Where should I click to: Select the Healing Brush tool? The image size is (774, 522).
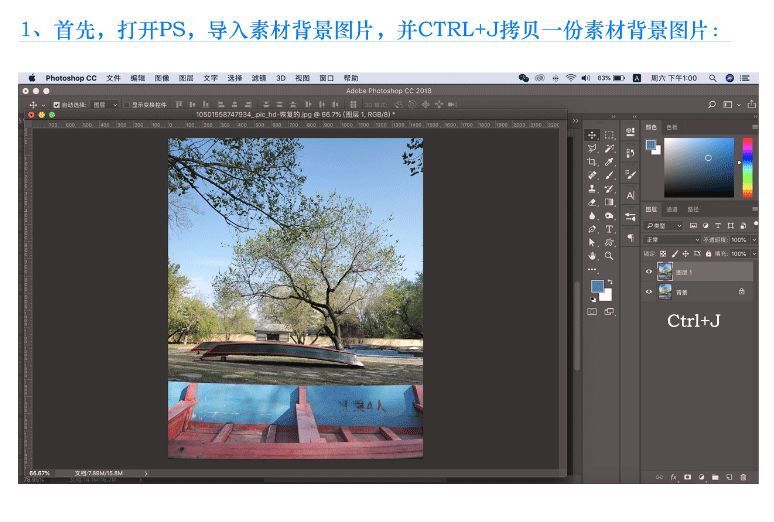(592, 175)
